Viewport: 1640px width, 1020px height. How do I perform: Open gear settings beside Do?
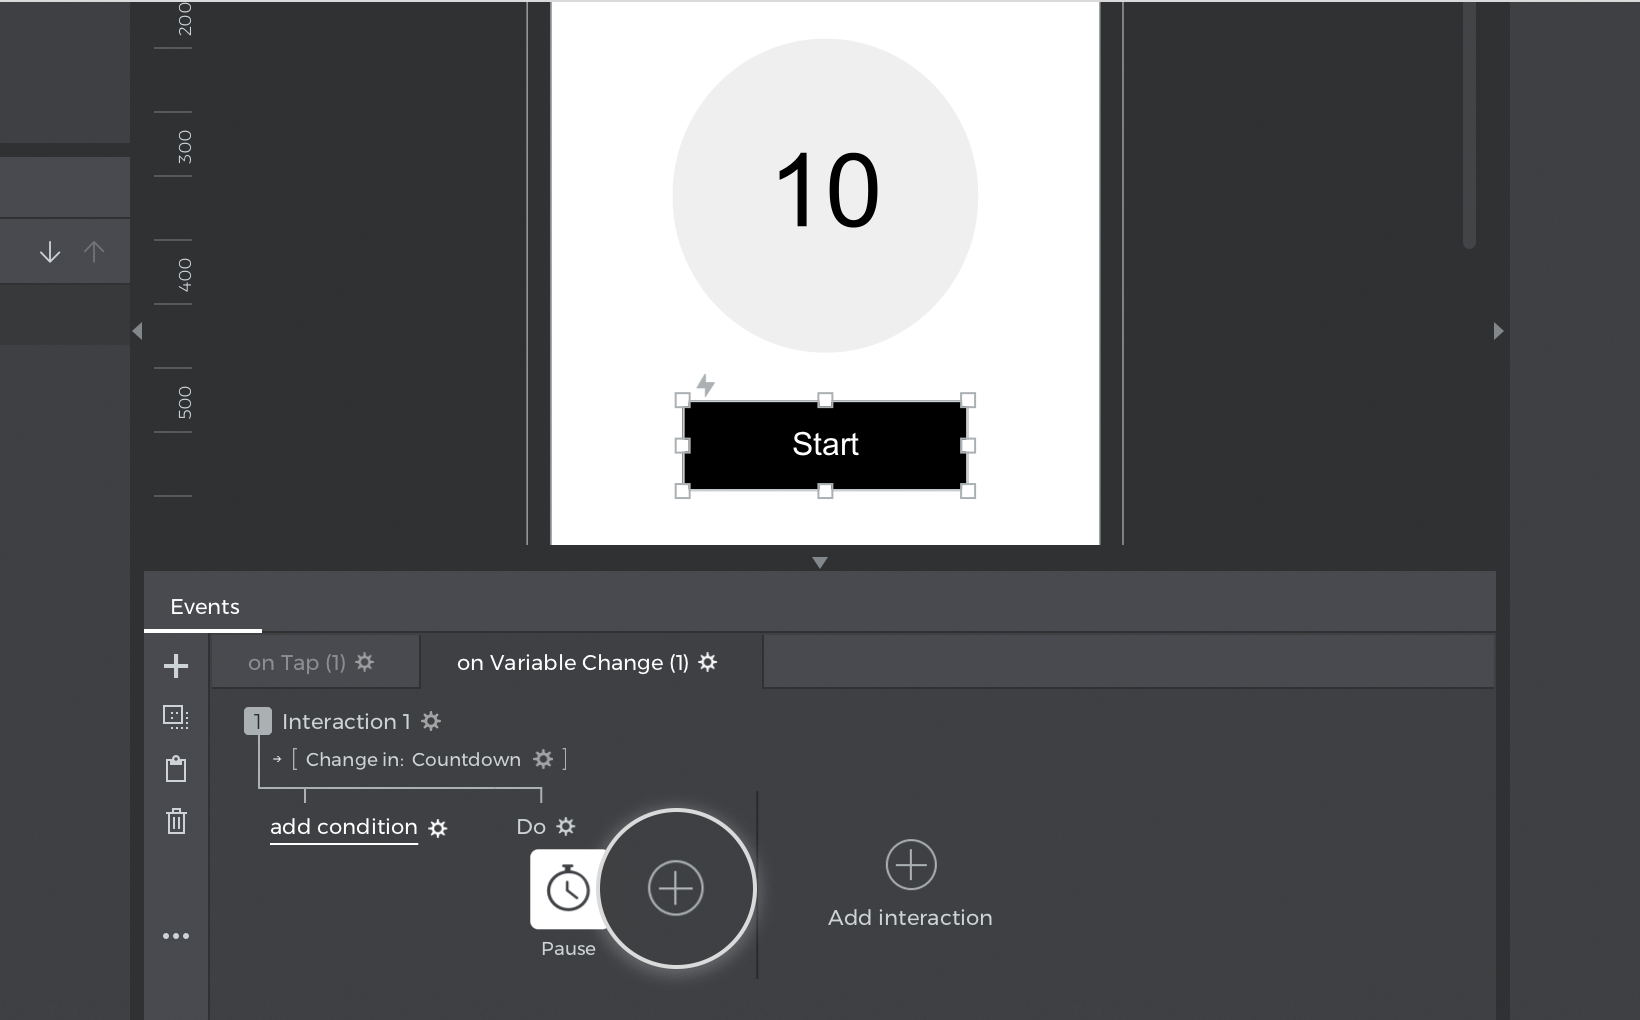[x=566, y=826]
